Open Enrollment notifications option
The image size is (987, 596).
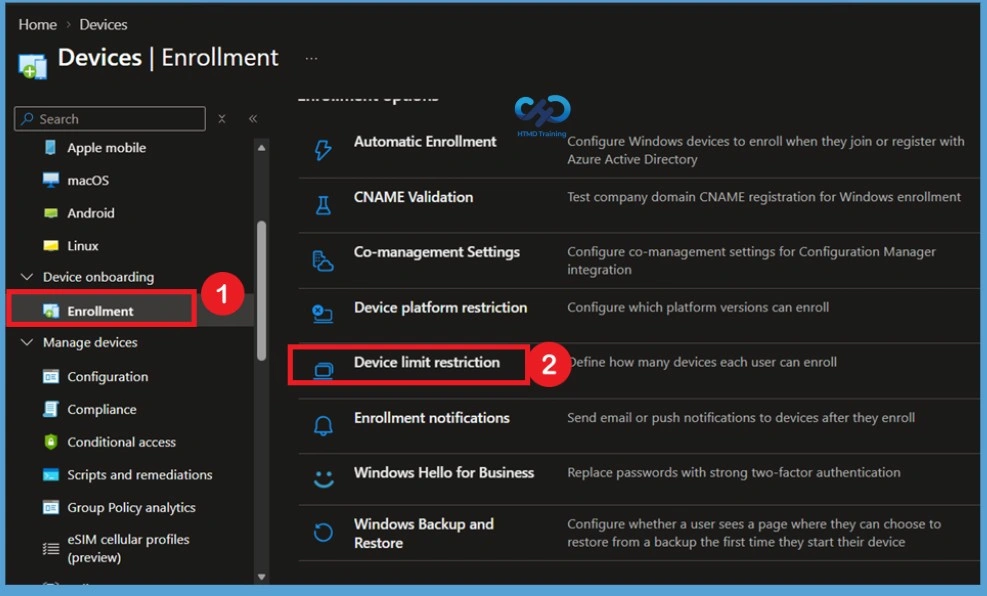(x=431, y=418)
